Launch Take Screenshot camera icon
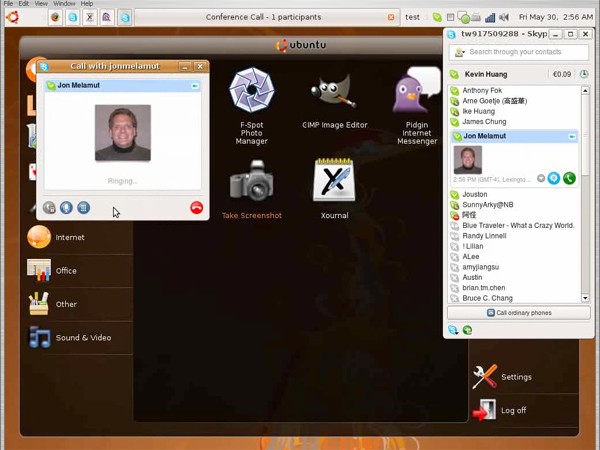Image resolution: width=600 pixels, height=450 pixels. pos(251,181)
